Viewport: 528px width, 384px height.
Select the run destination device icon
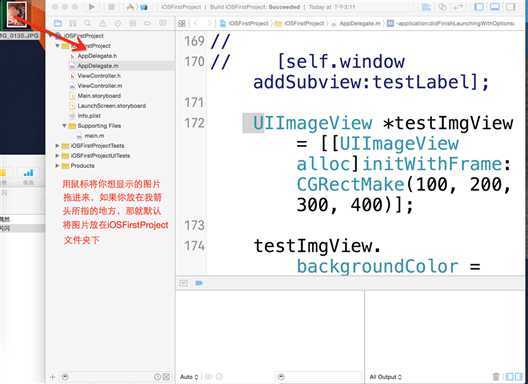click(144, 7)
